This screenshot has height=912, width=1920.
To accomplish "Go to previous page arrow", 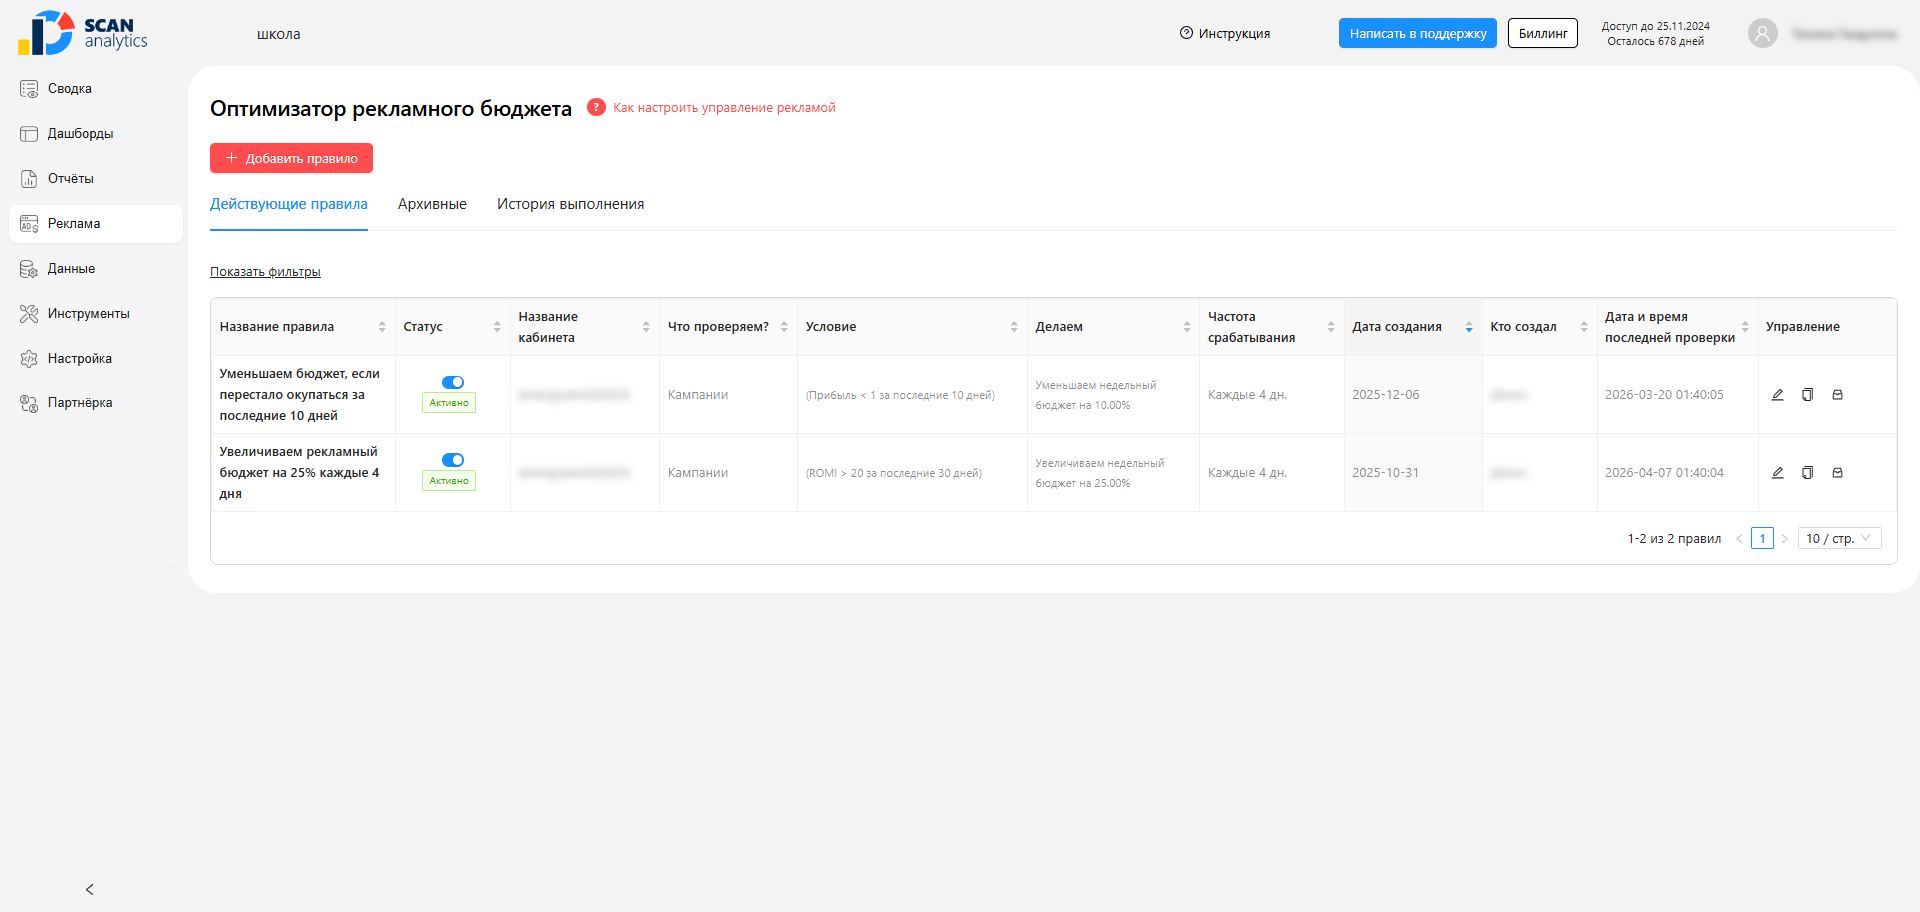I will pyautogui.click(x=1739, y=539).
